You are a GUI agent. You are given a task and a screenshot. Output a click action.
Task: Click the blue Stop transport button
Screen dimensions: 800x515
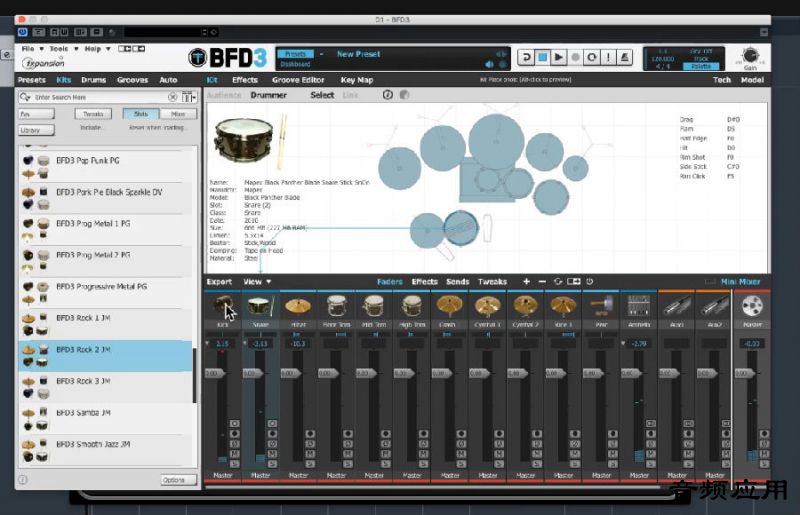pos(543,57)
